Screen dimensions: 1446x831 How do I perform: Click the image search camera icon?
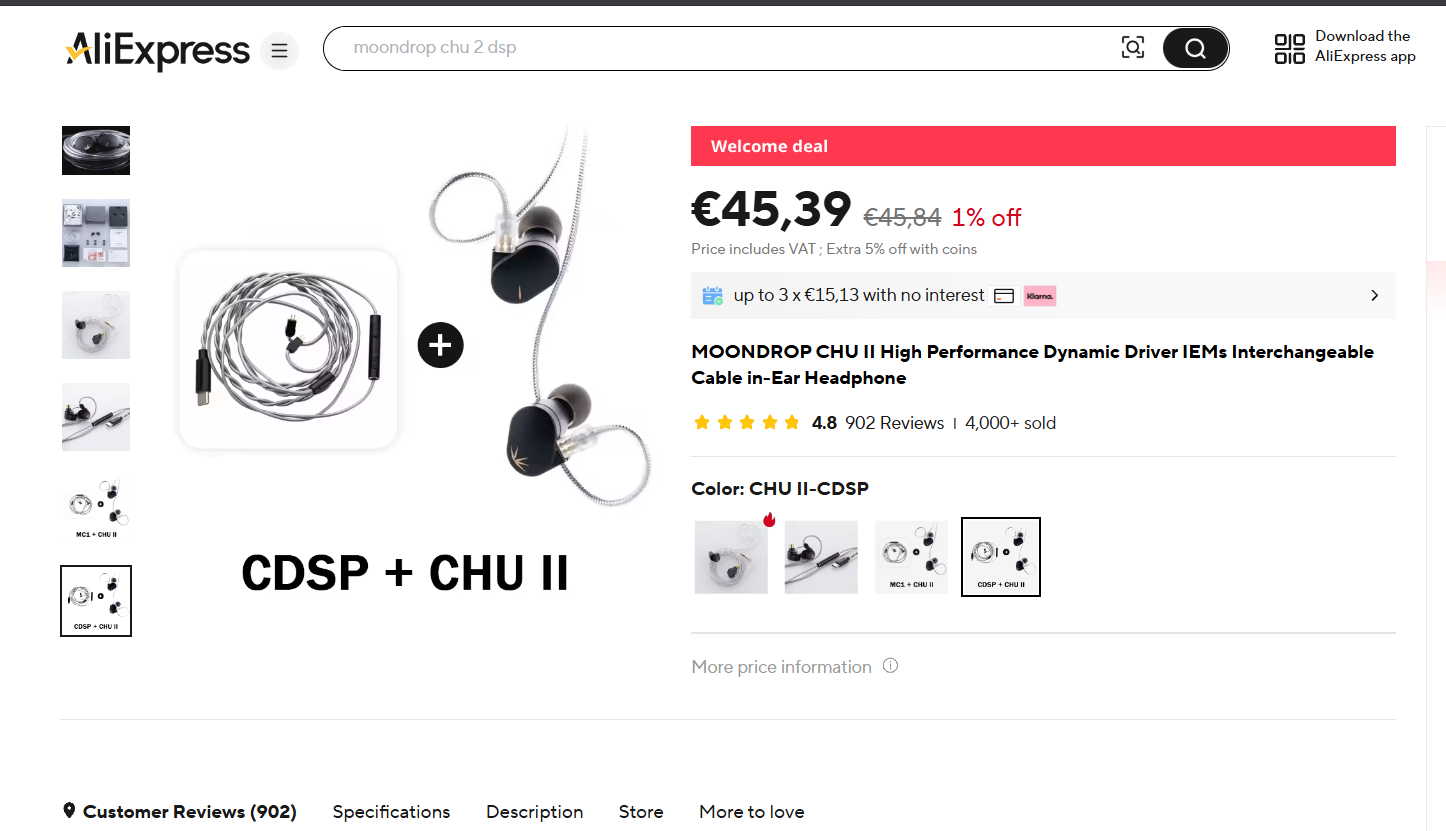(1132, 48)
